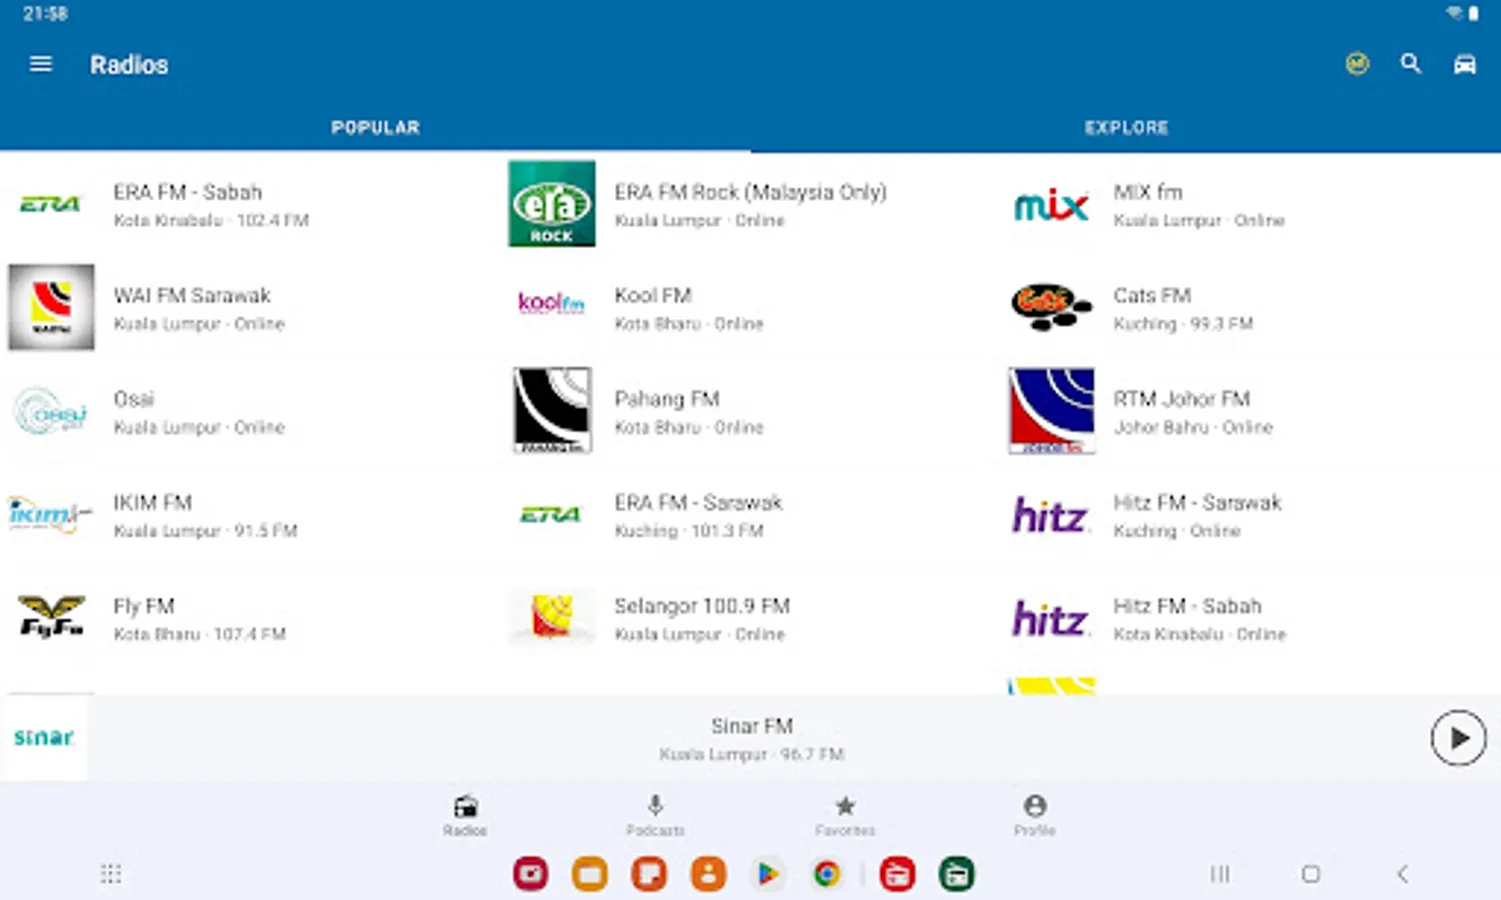Open the Podcasts bottom navigation tab
The image size is (1501, 900).
click(655, 815)
